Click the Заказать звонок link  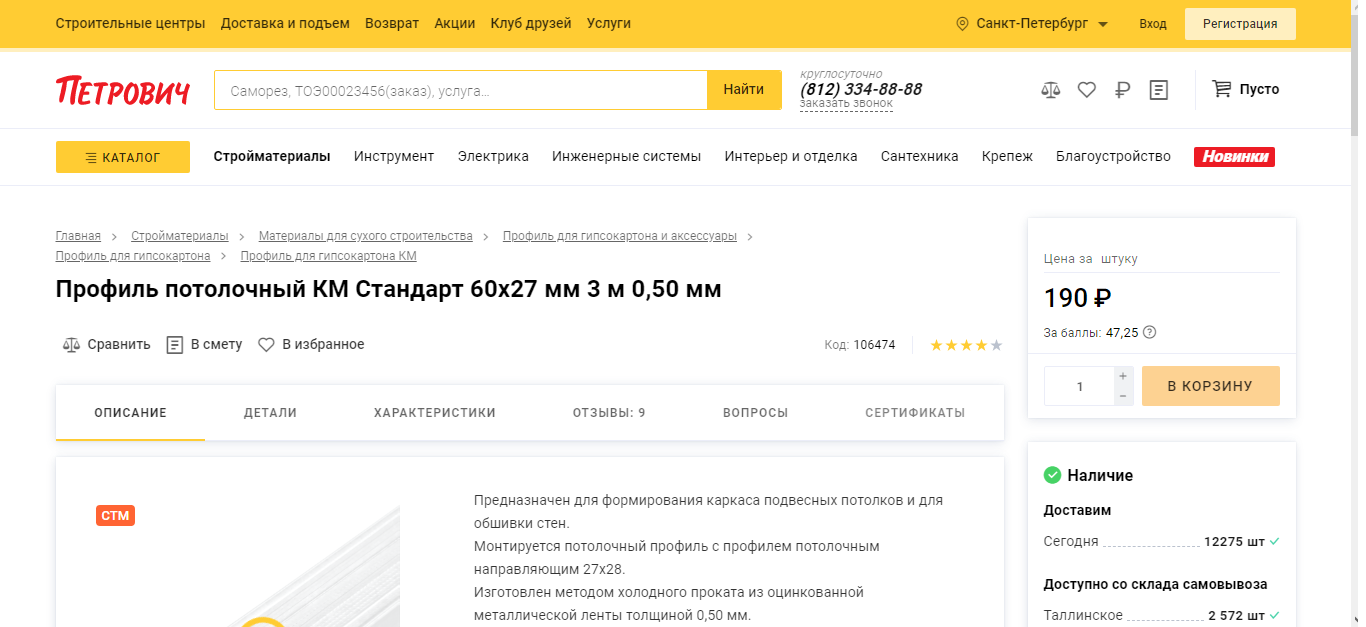(846, 104)
